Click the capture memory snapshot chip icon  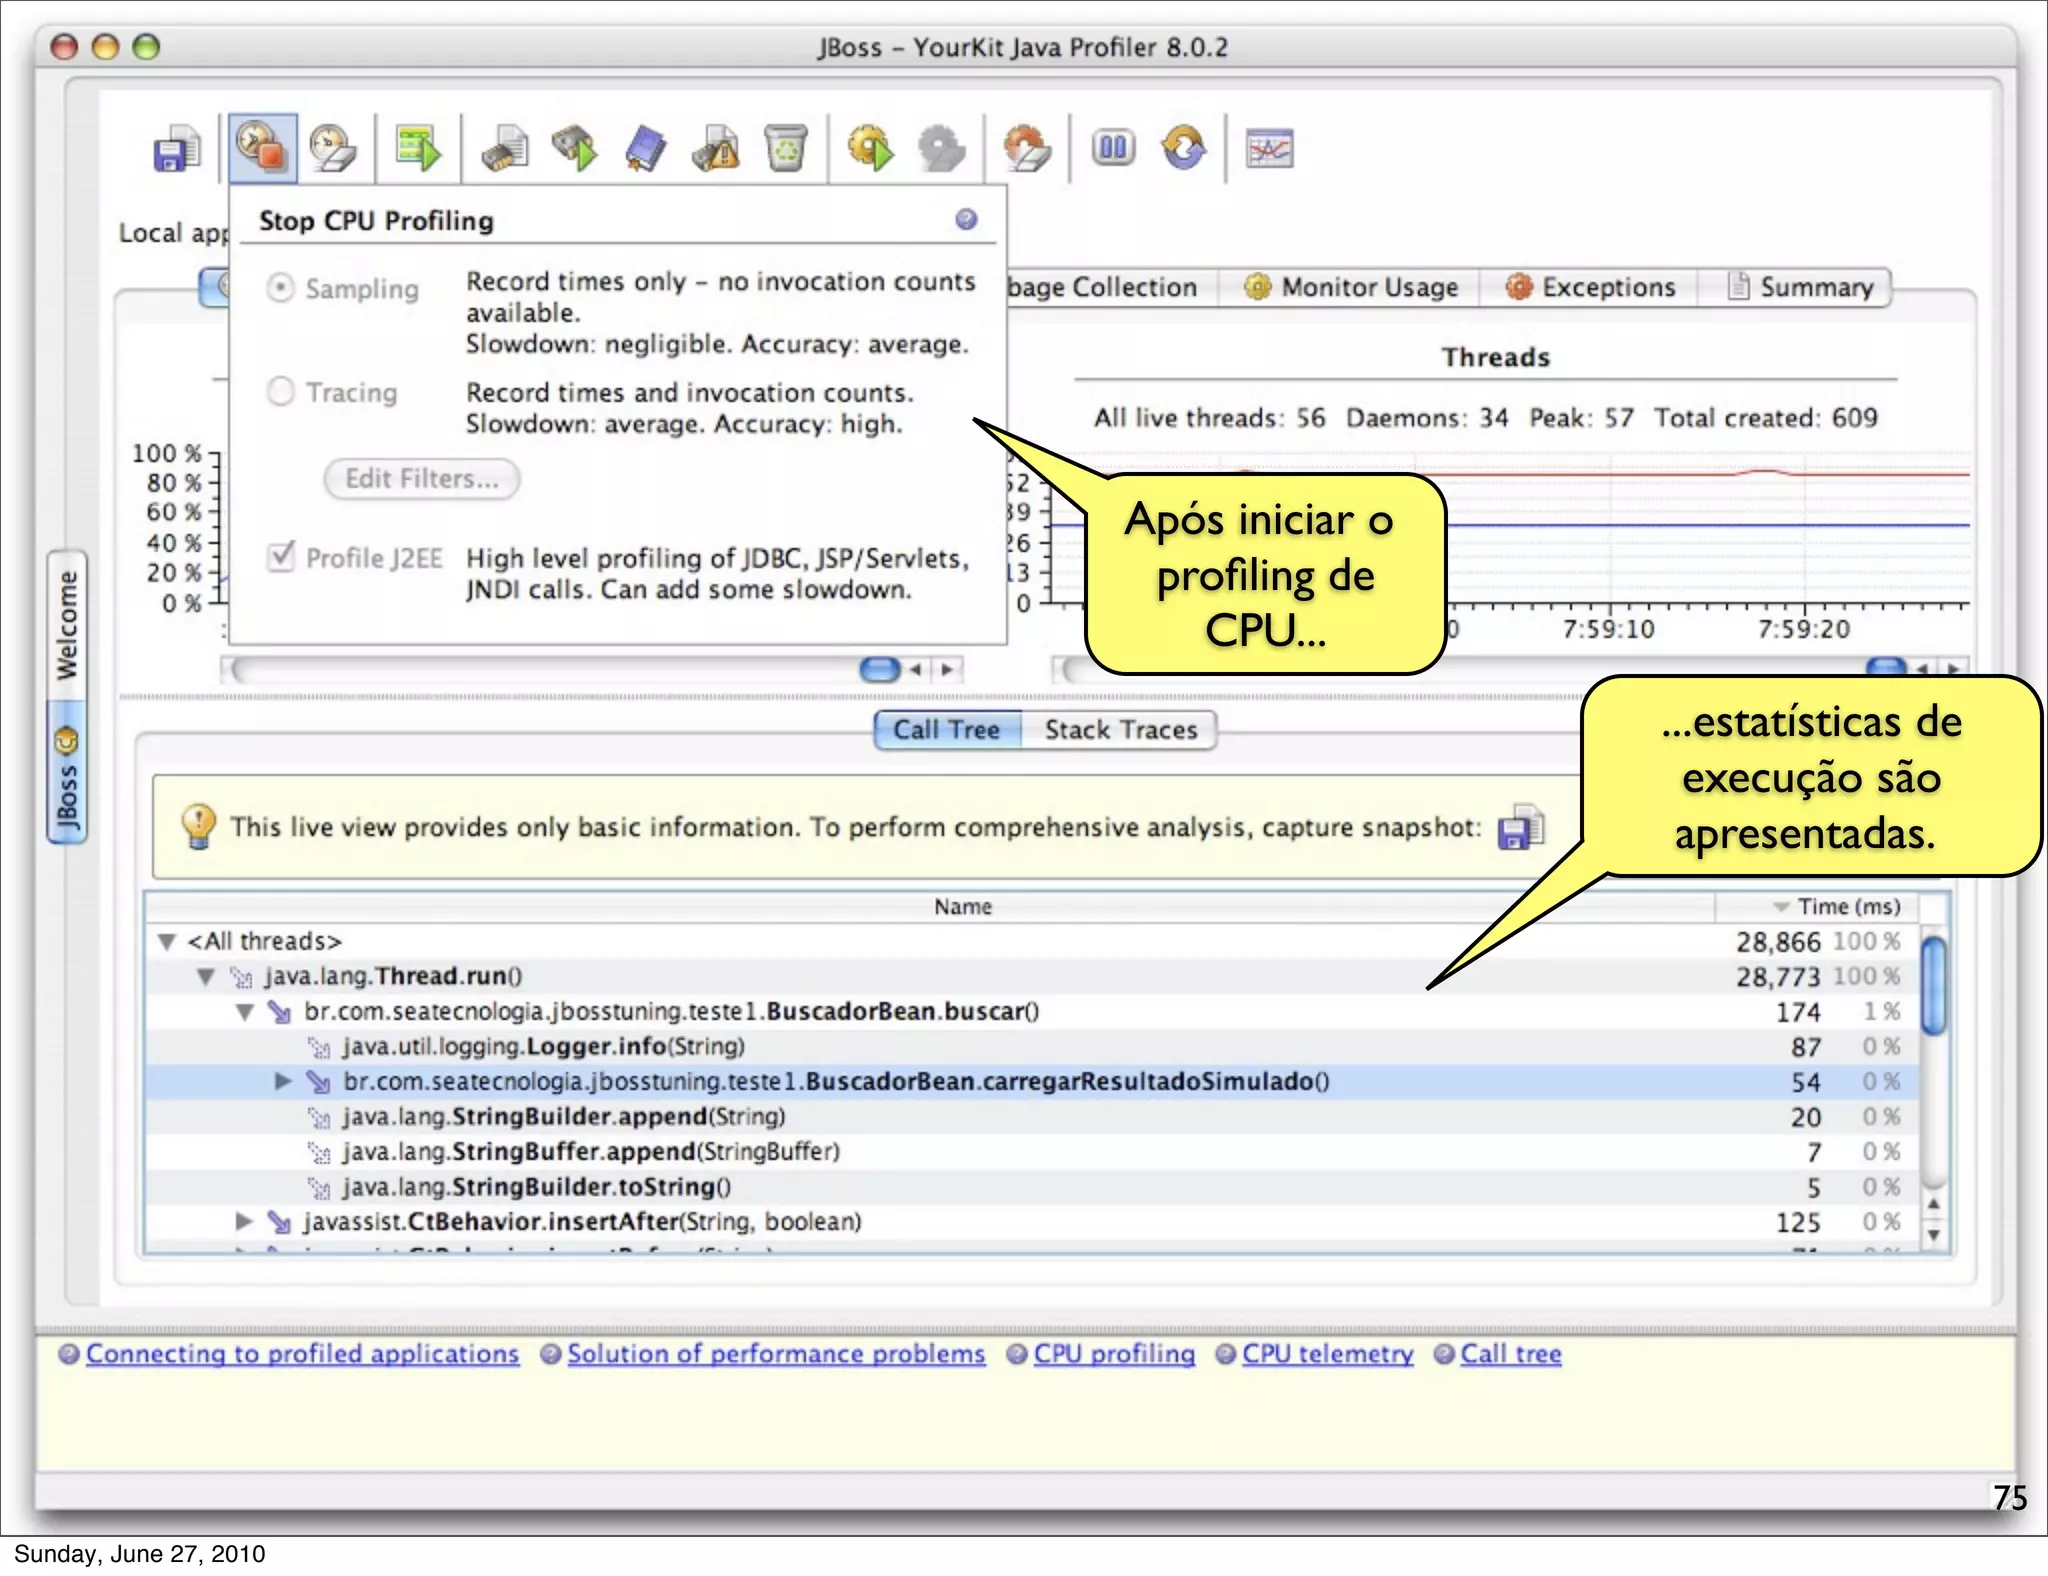(506, 150)
